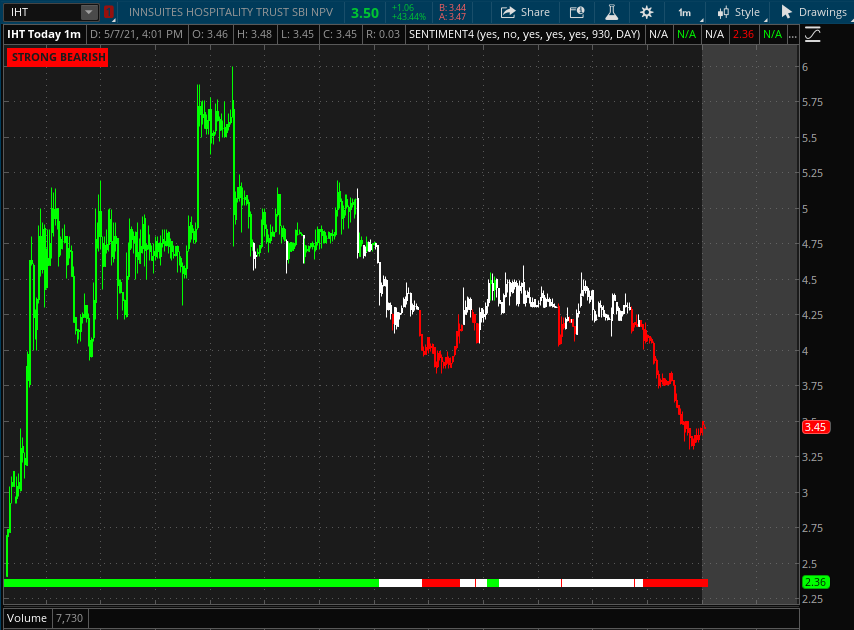Open the symbol dropdown arrow next to IHT
The width and height of the screenshot is (854, 630).
point(88,12)
